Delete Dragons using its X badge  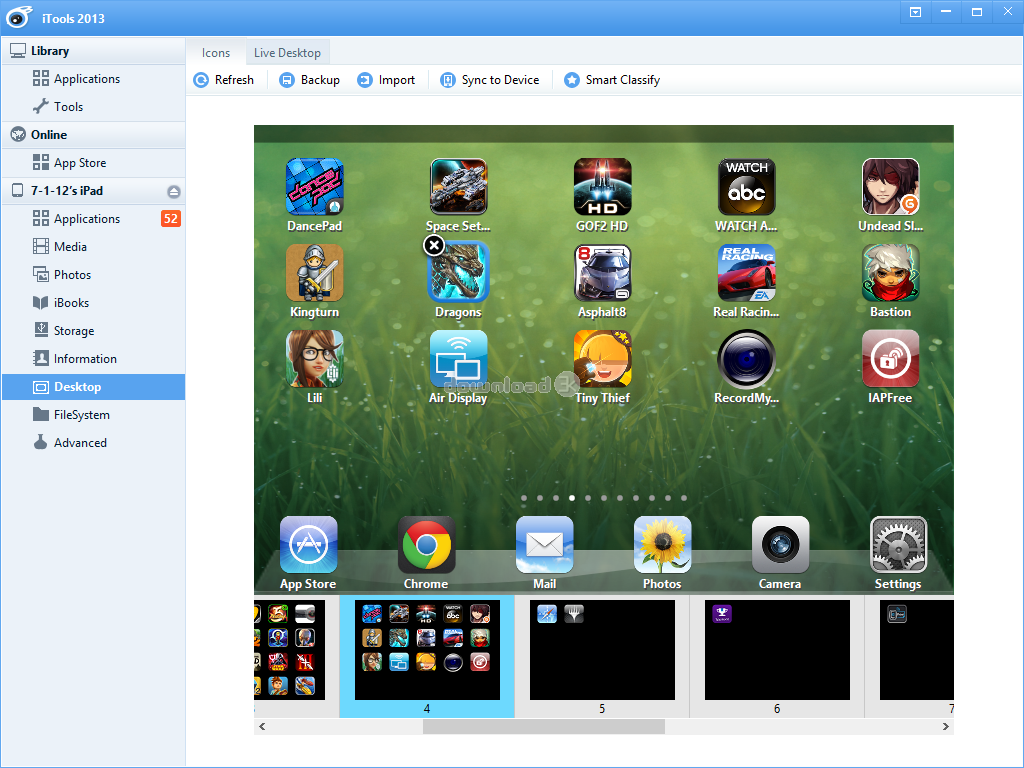point(433,245)
